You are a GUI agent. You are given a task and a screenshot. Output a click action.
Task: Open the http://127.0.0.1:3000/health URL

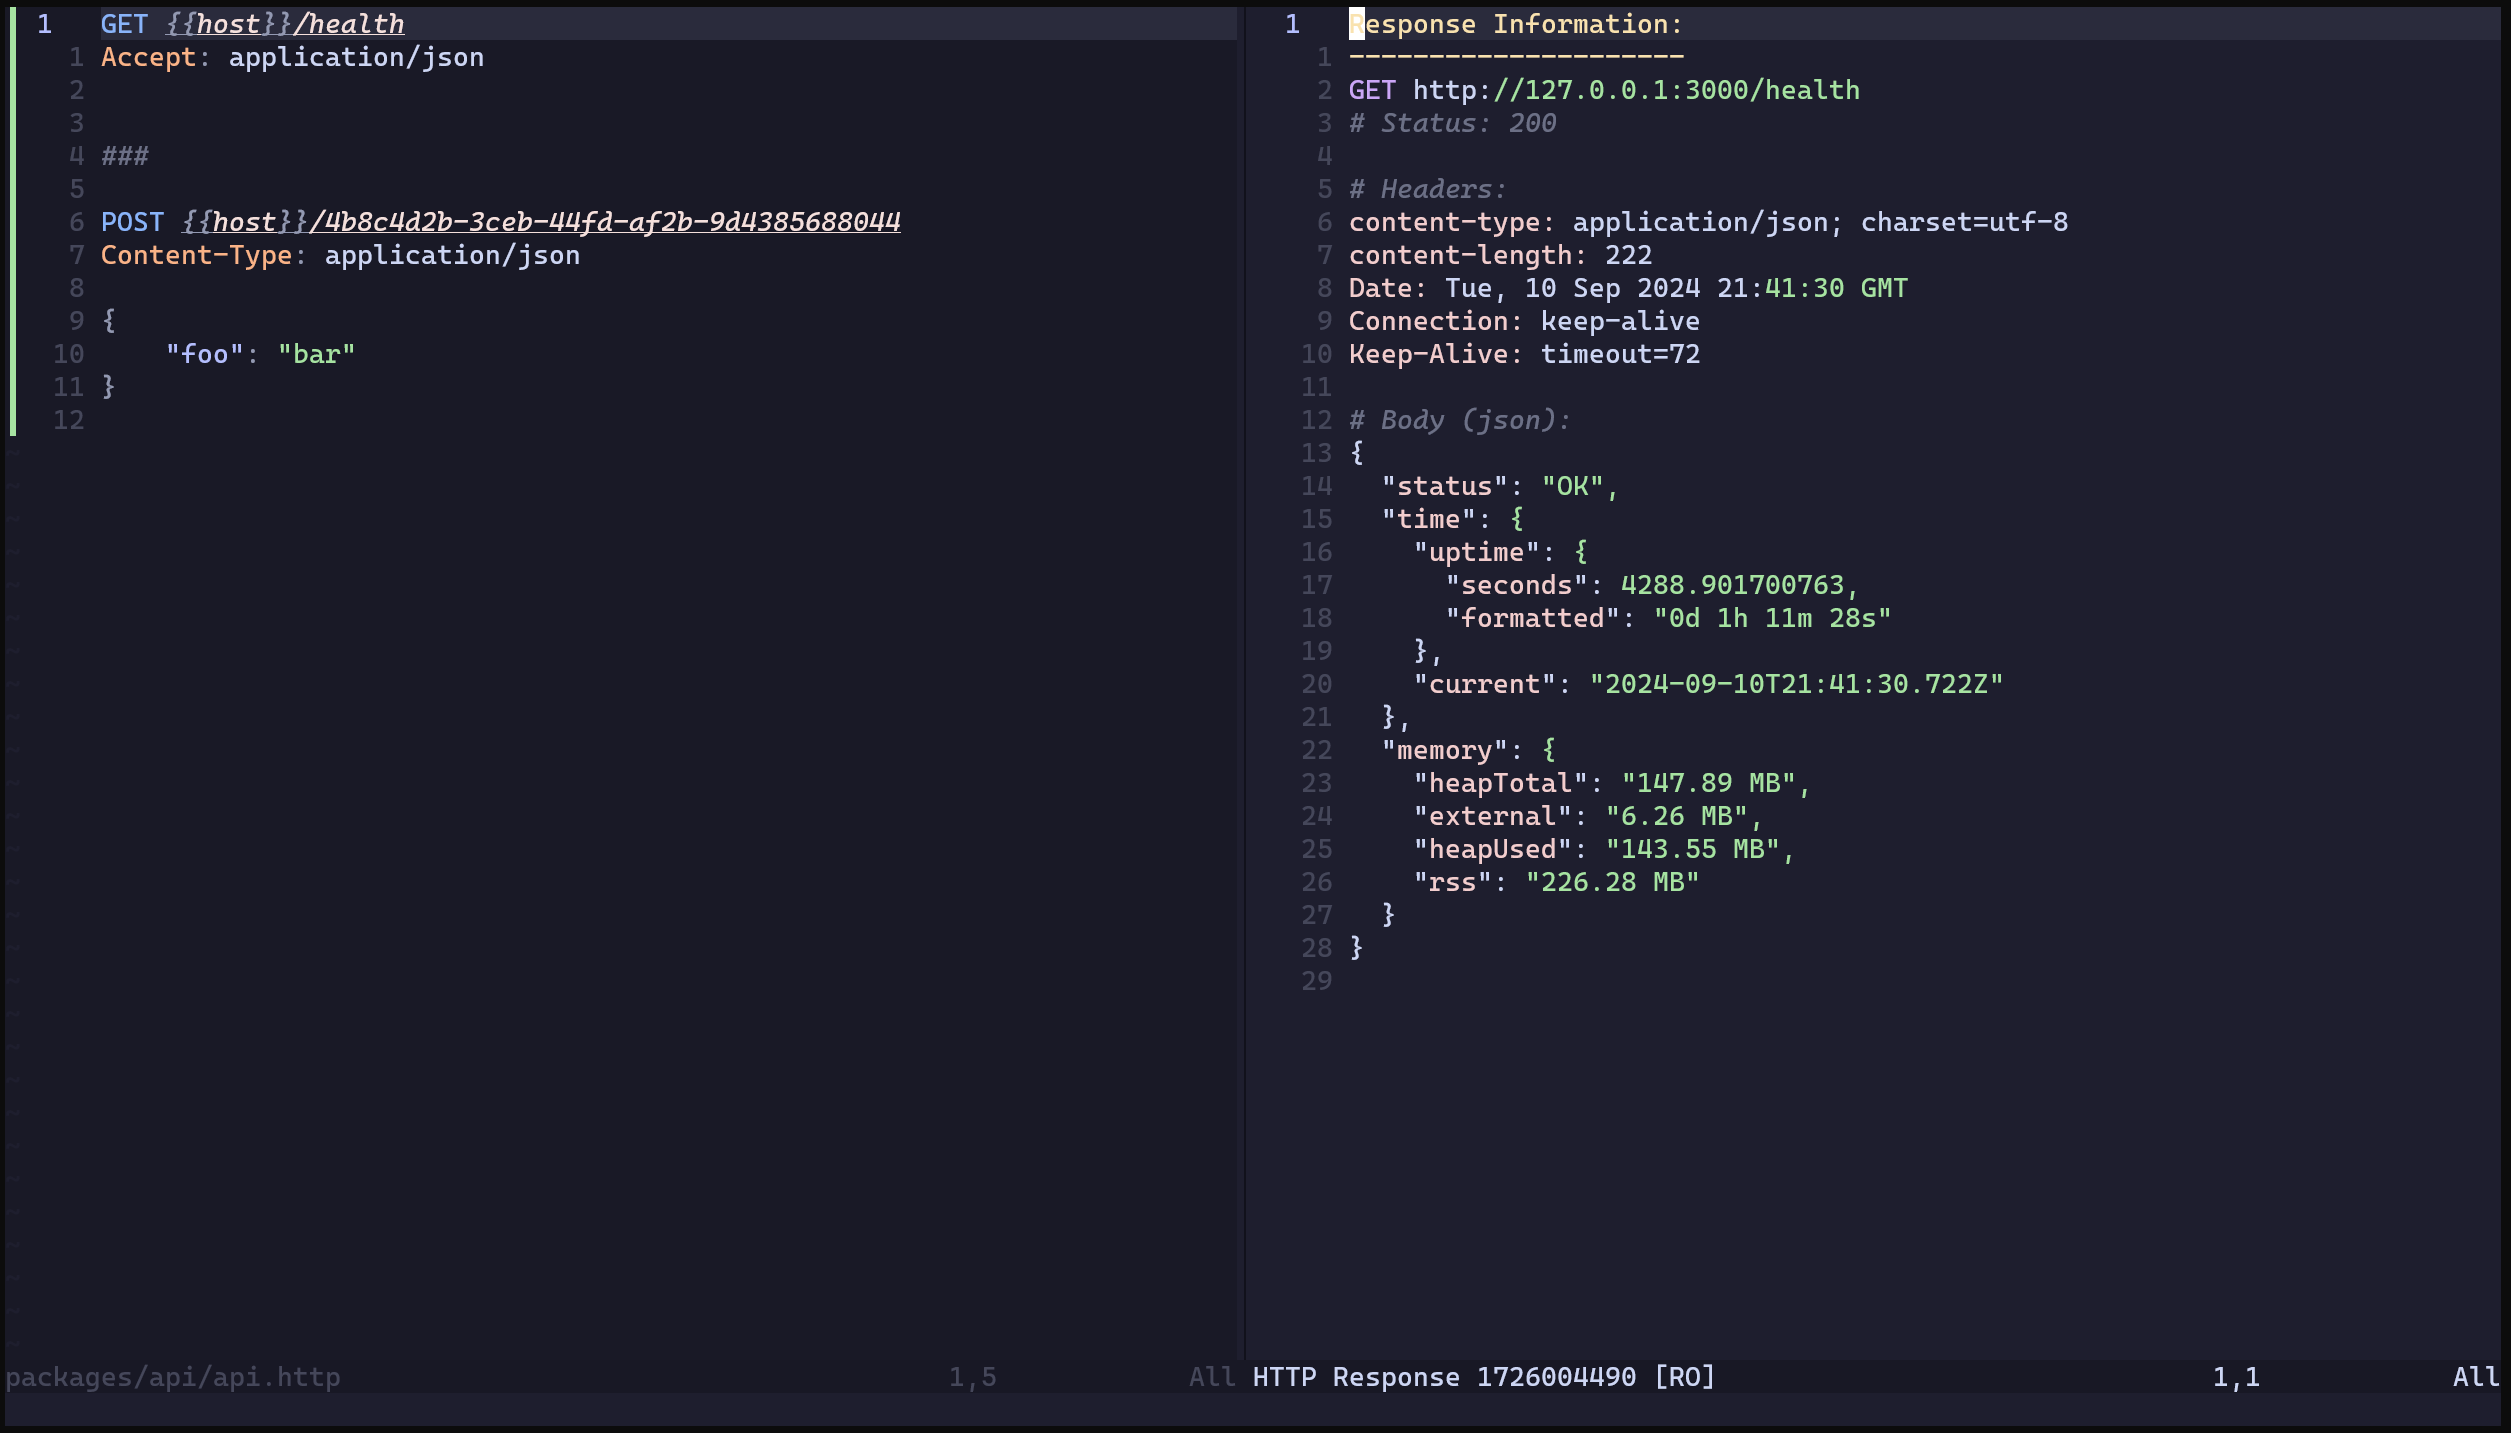tap(1636, 90)
